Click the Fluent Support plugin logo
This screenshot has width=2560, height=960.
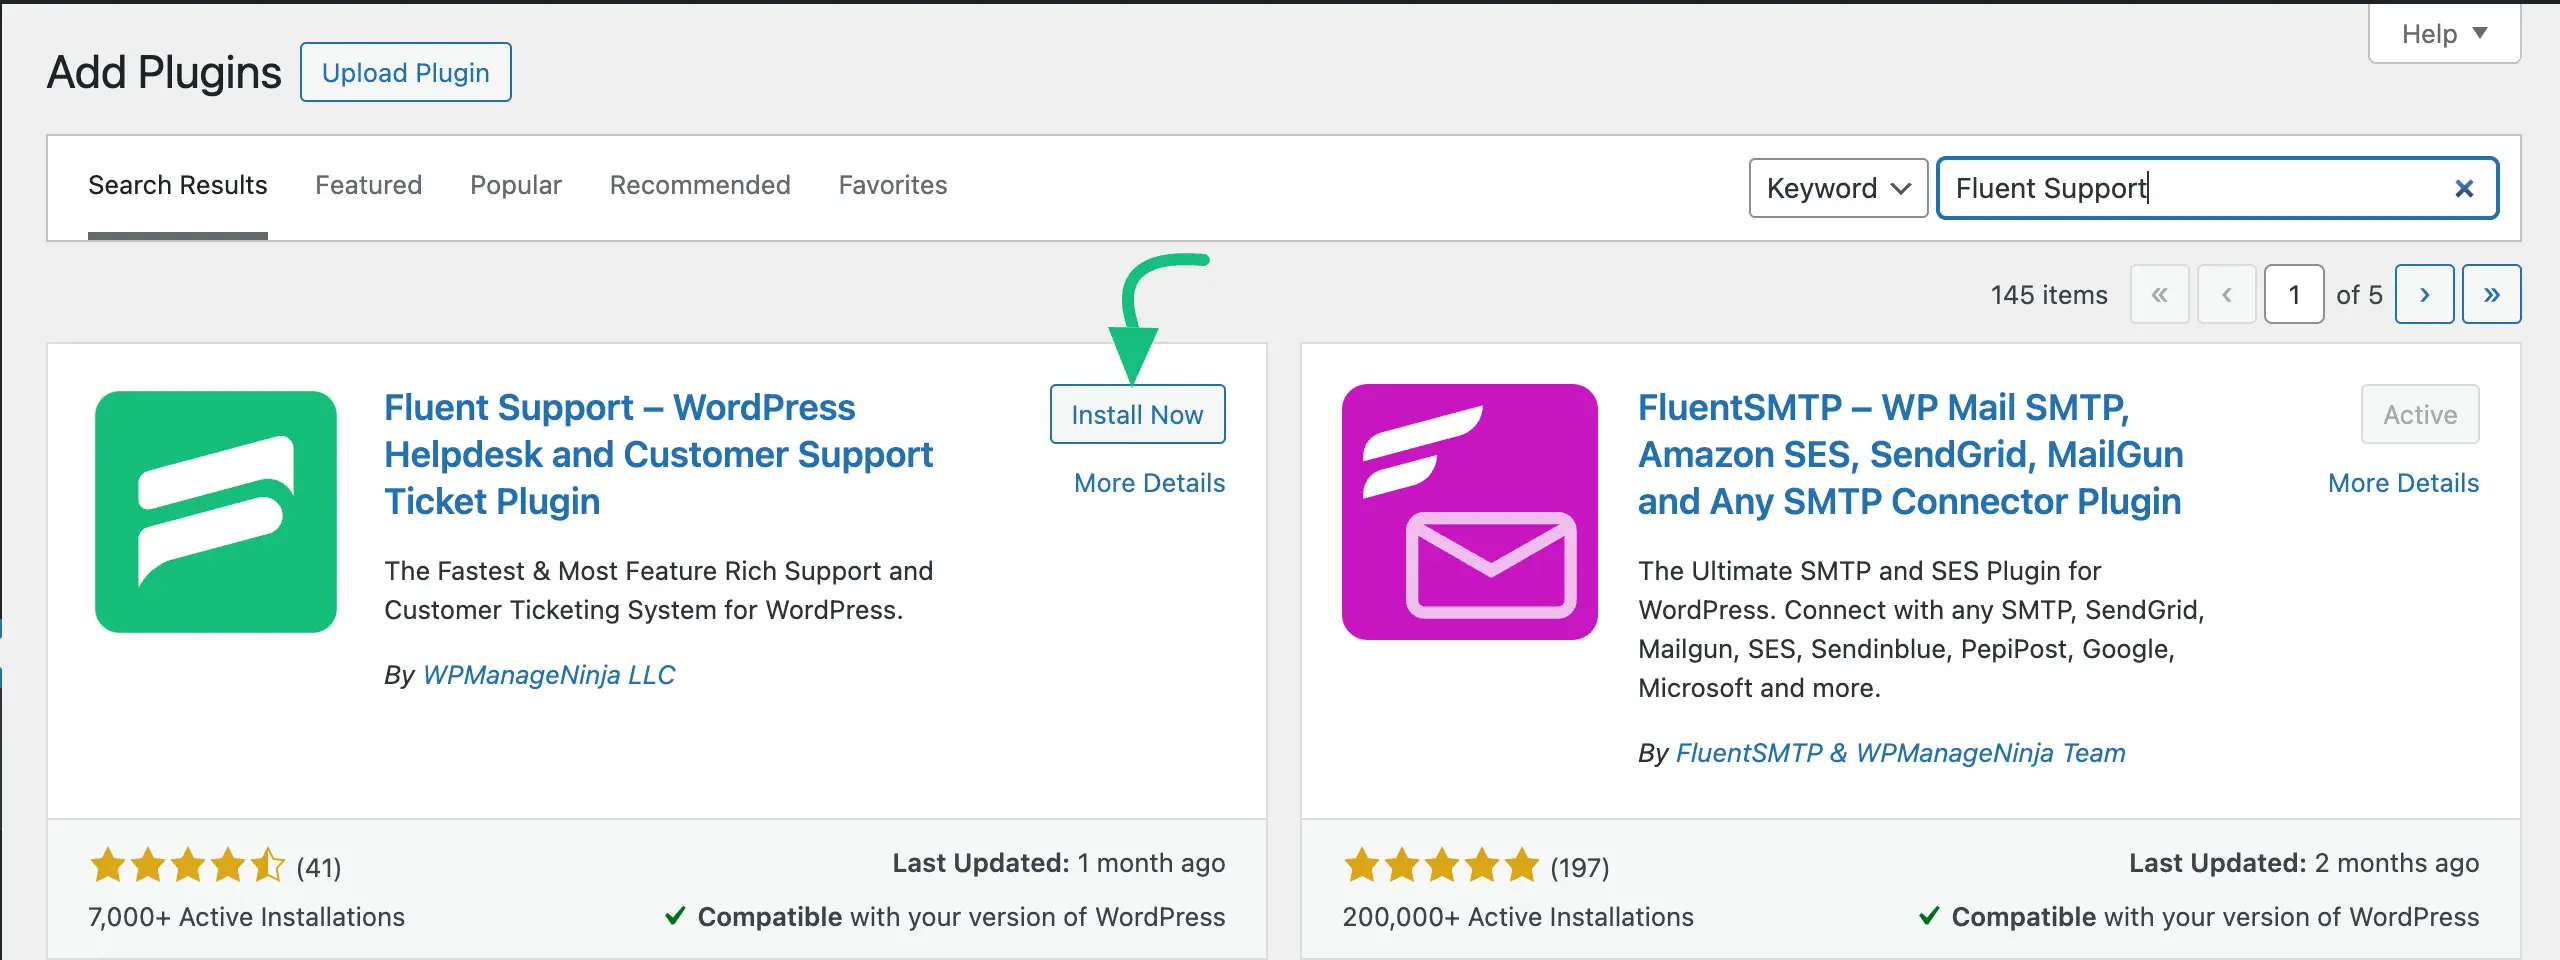(x=215, y=511)
